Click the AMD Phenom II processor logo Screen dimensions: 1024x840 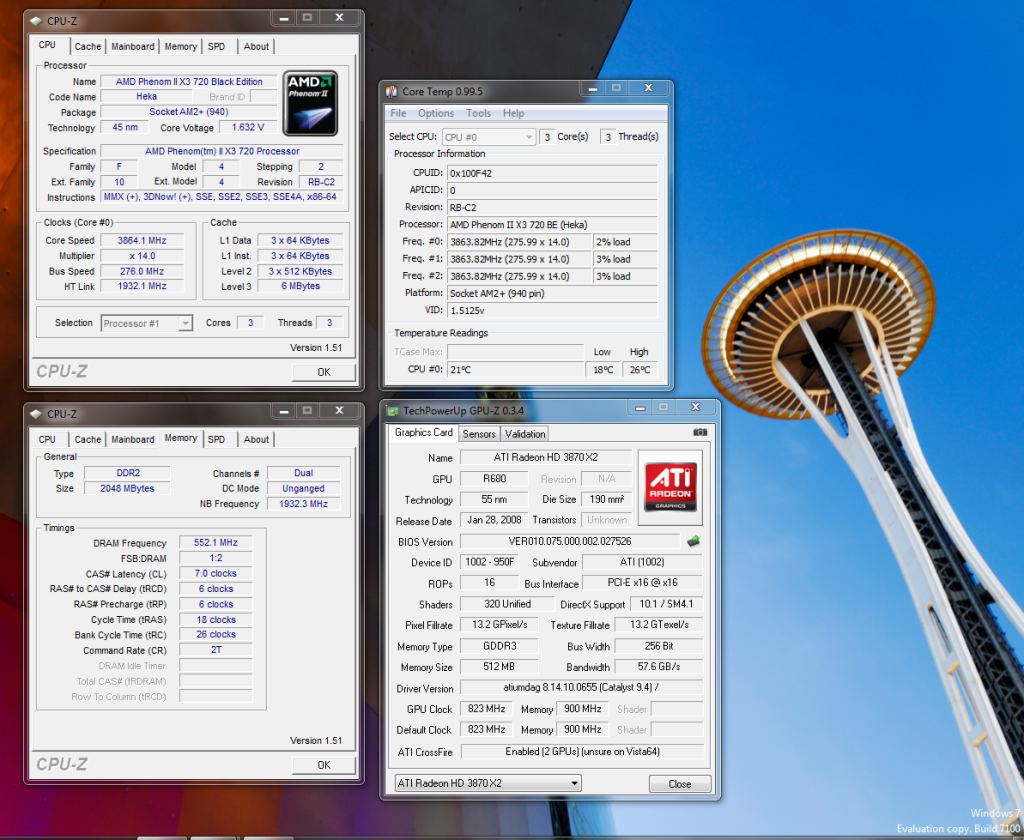click(310, 103)
